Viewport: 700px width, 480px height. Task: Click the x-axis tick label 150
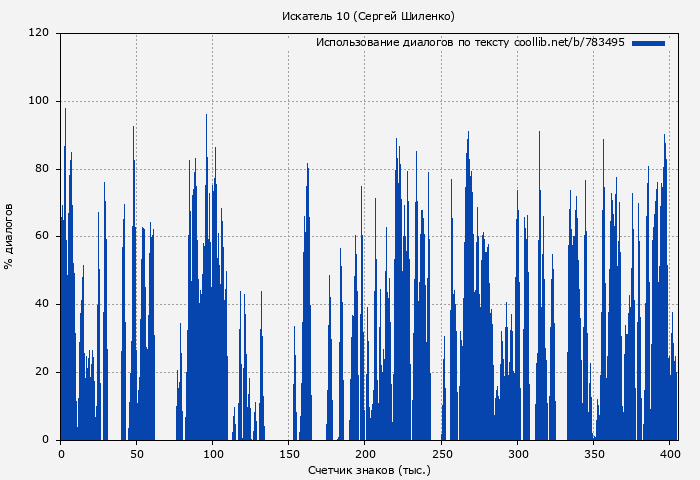289,454
